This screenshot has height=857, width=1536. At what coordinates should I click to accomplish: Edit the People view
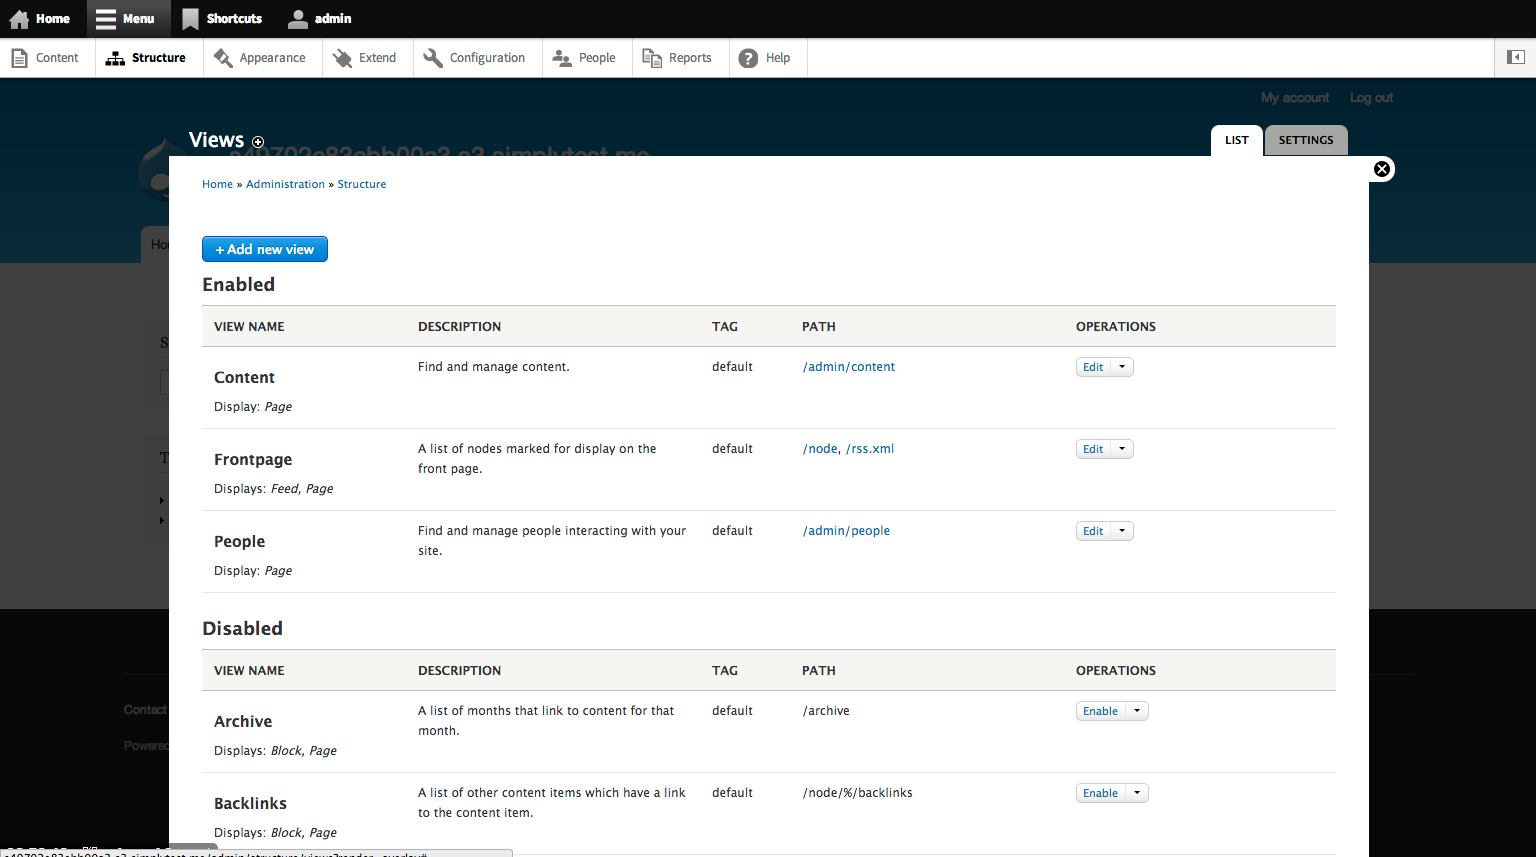coord(1093,531)
